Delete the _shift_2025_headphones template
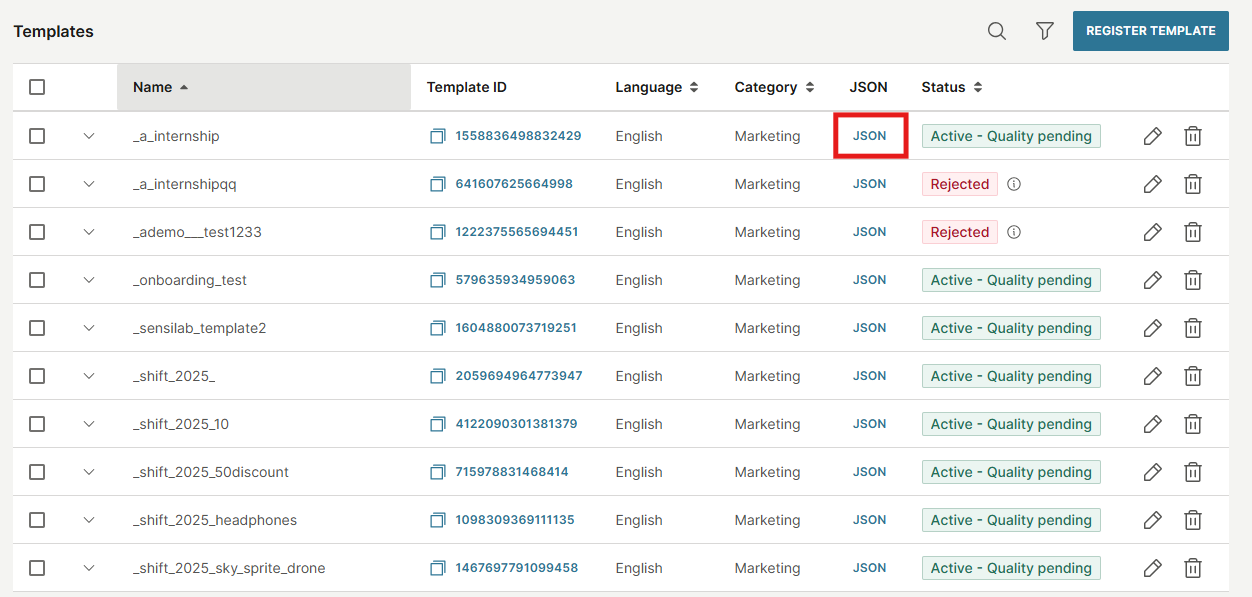The image size is (1252, 597). pyautogui.click(x=1192, y=520)
